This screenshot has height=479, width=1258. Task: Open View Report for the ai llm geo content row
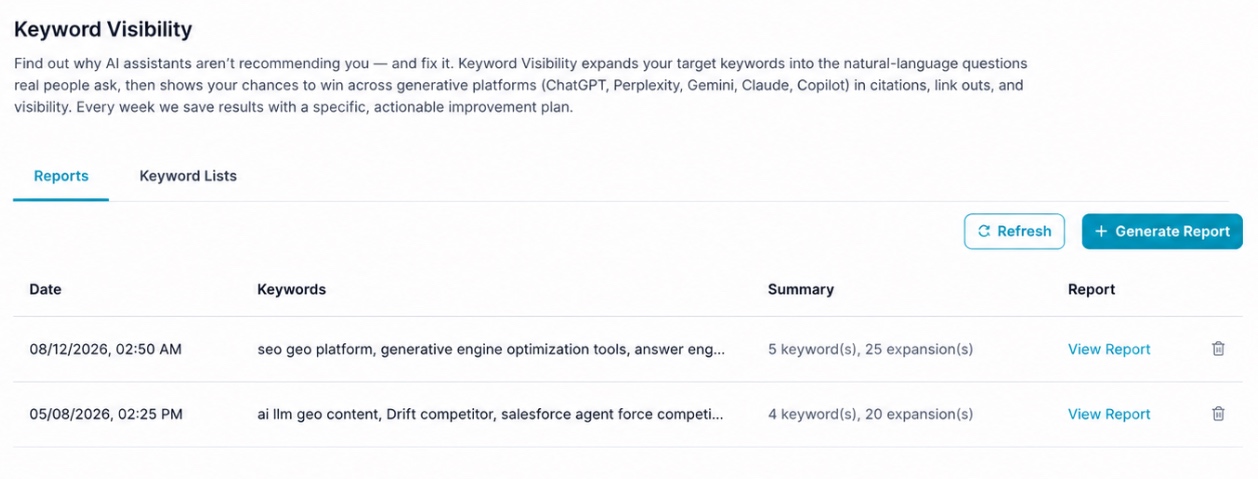[1109, 414]
